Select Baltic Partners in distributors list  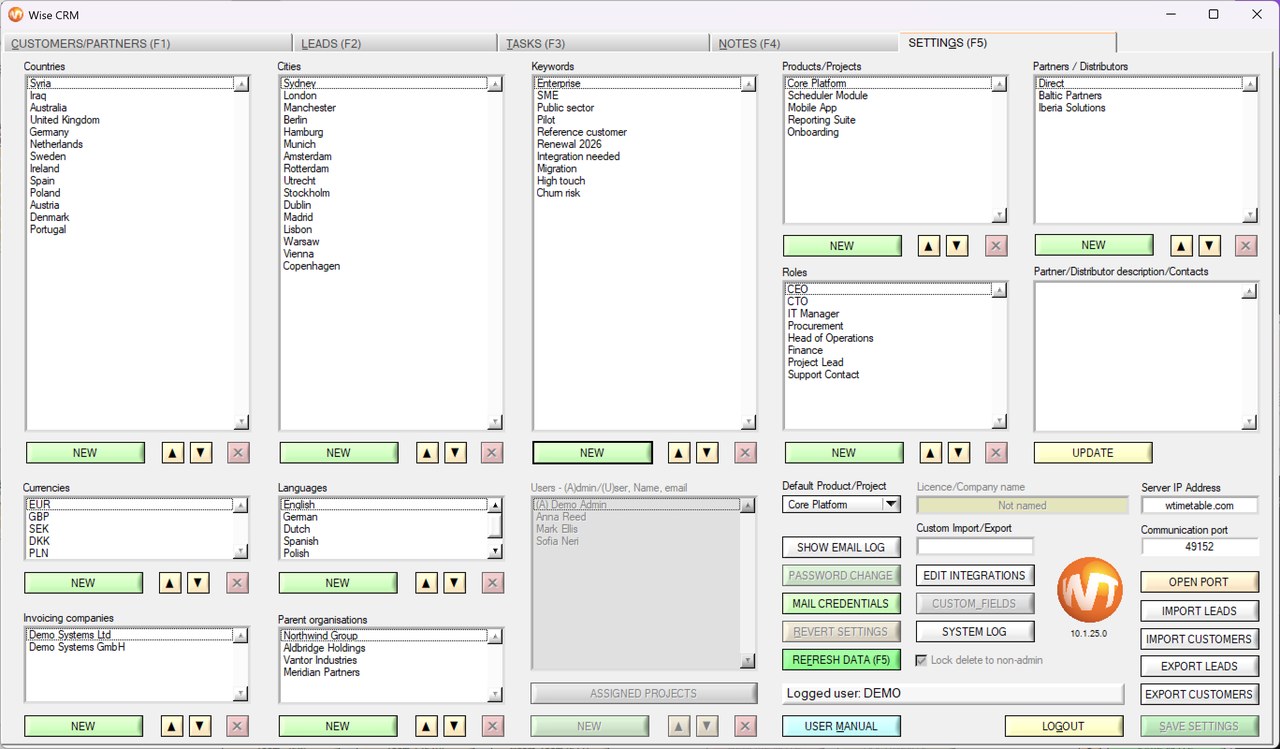coord(1070,96)
